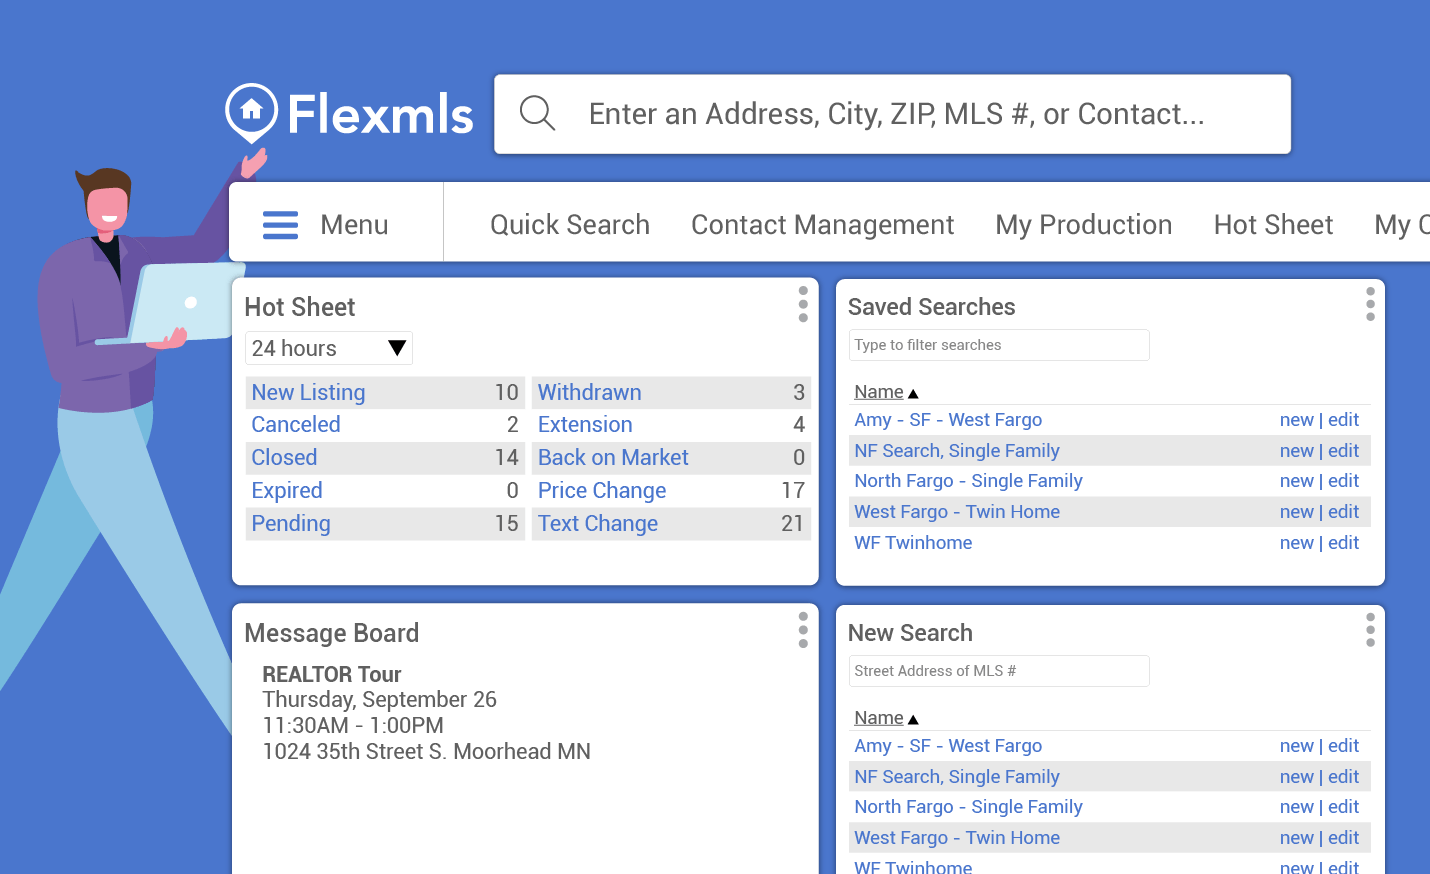Click edit for NF Search, Single Family in Saved Searches
1430x874 pixels.
tap(1343, 451)
